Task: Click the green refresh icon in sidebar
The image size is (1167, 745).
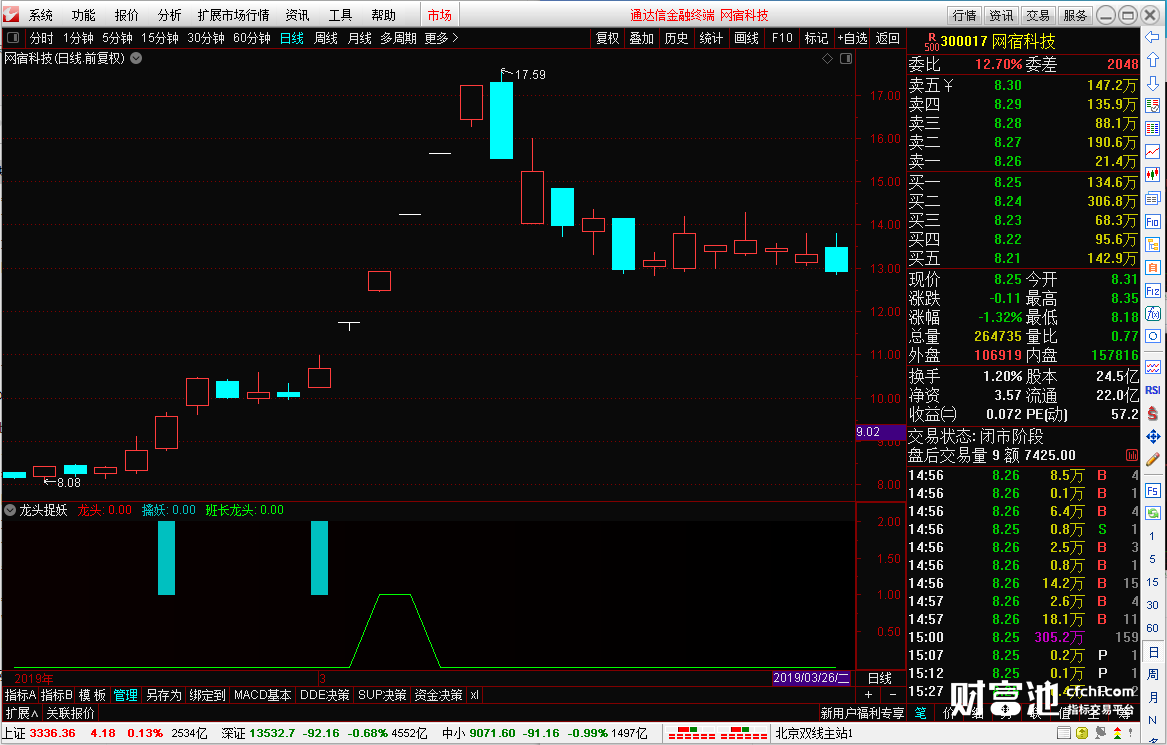Action: tap(1153, 513)
